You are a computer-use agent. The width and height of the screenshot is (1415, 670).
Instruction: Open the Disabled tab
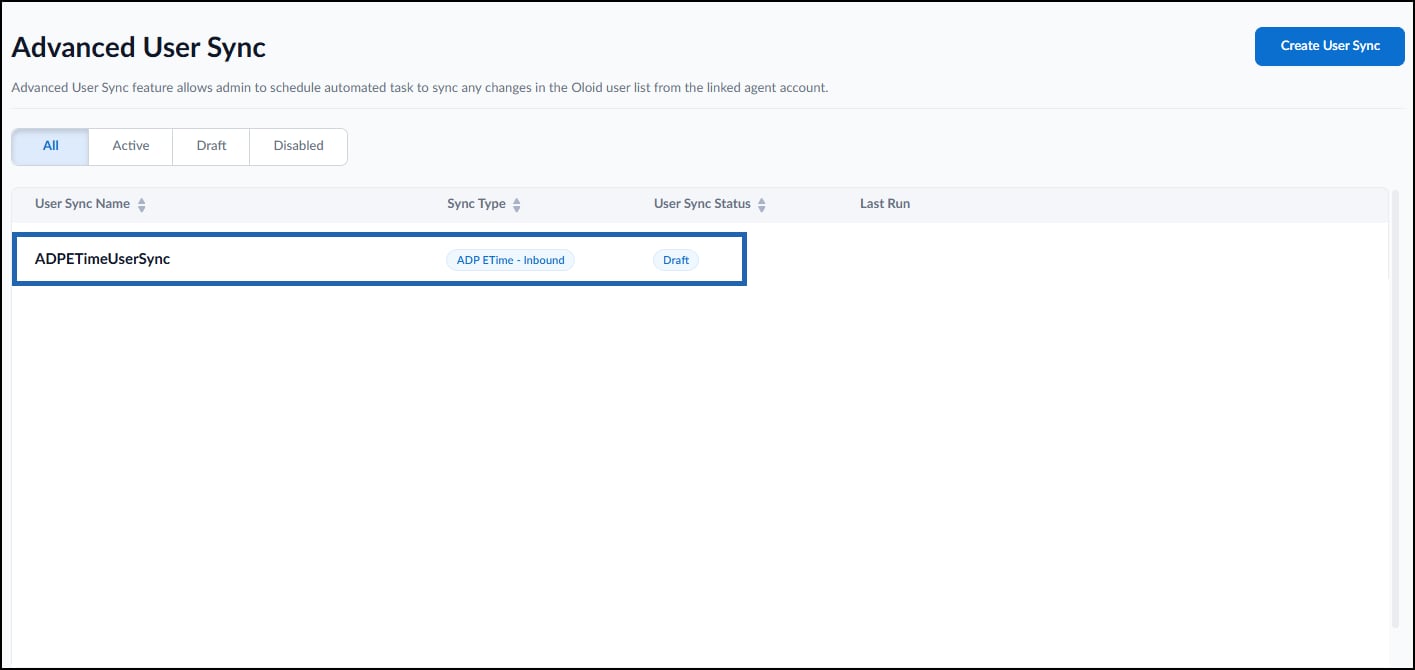299,146
